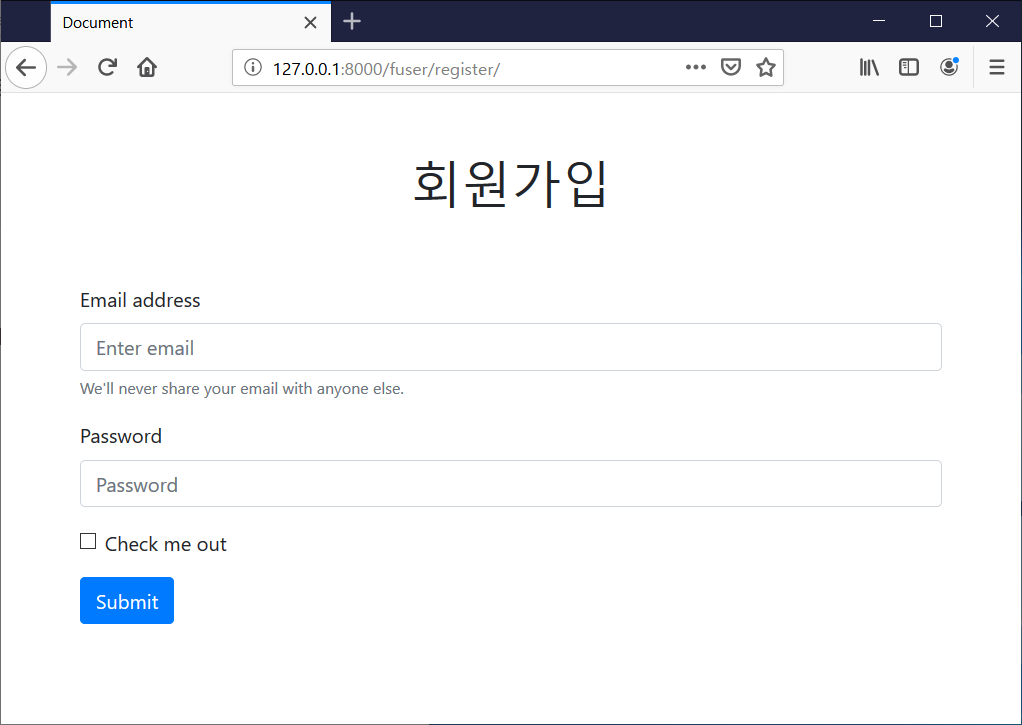Show site information icon in address bar
Image resolution: width=1022 pixels, height=725 pixels.
coord(253,67)
